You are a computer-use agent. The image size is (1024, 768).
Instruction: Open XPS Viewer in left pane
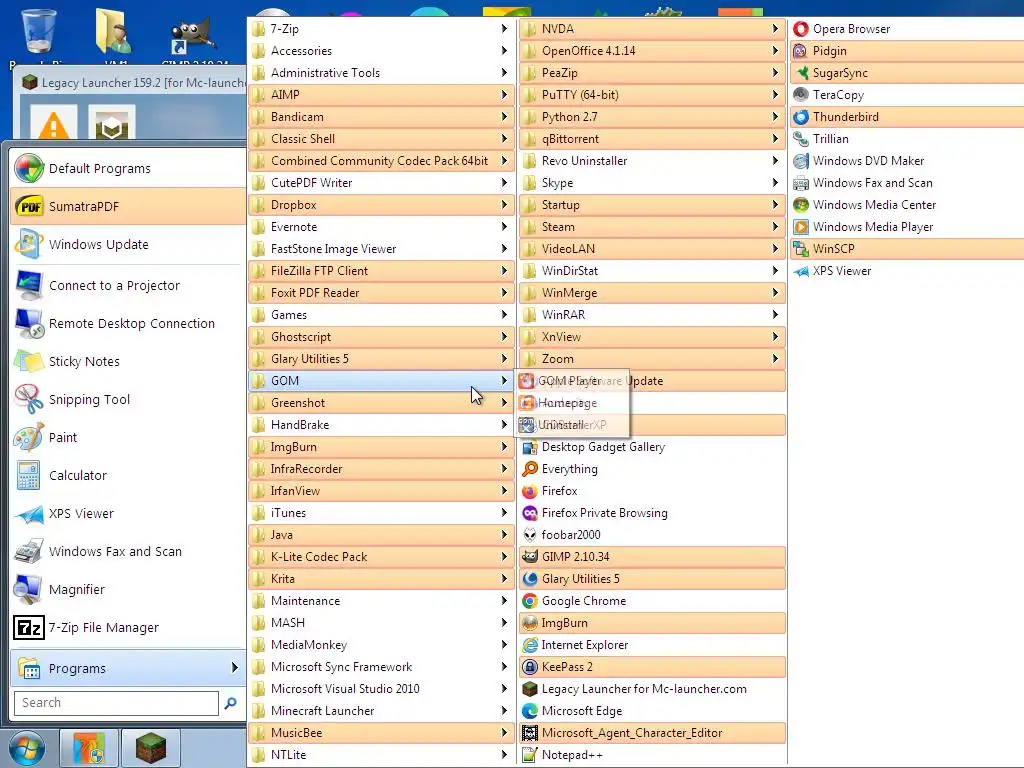pos(128,514)
